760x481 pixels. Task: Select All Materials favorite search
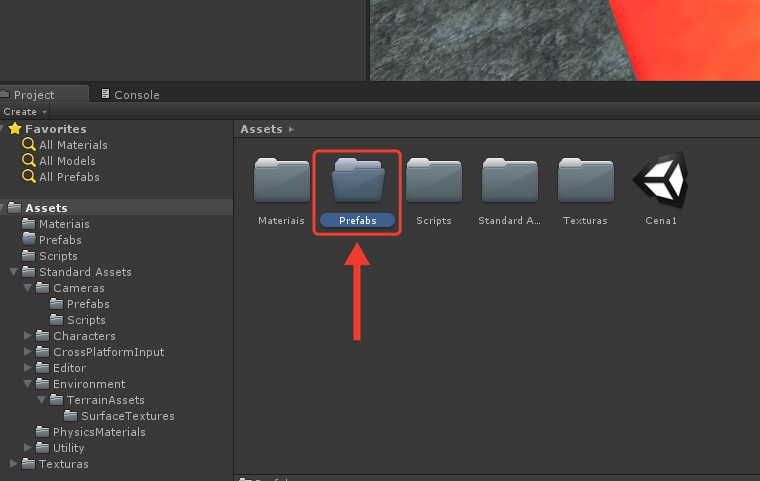click(73, 144)
